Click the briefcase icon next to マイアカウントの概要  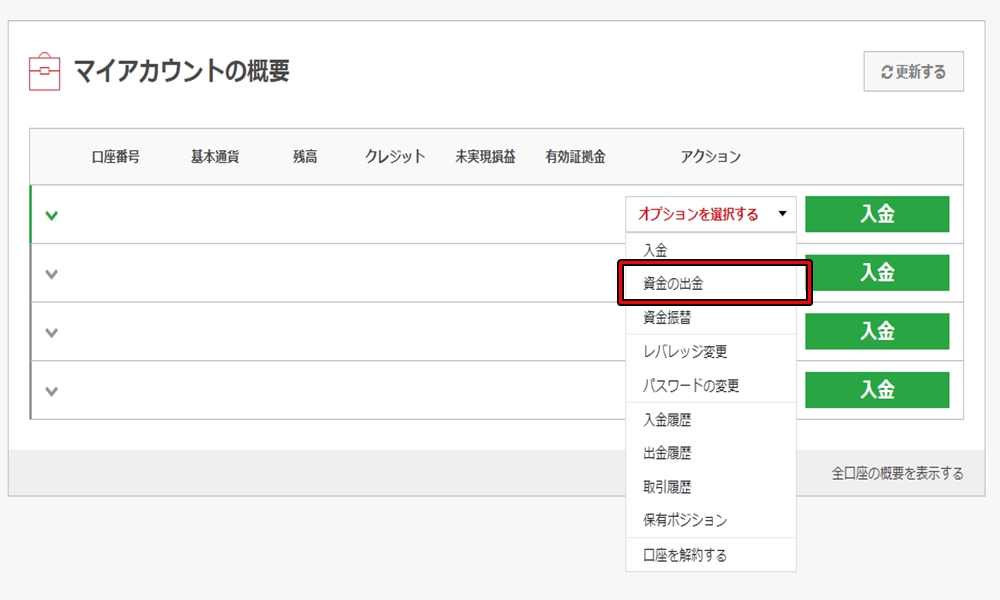[44, 71]
